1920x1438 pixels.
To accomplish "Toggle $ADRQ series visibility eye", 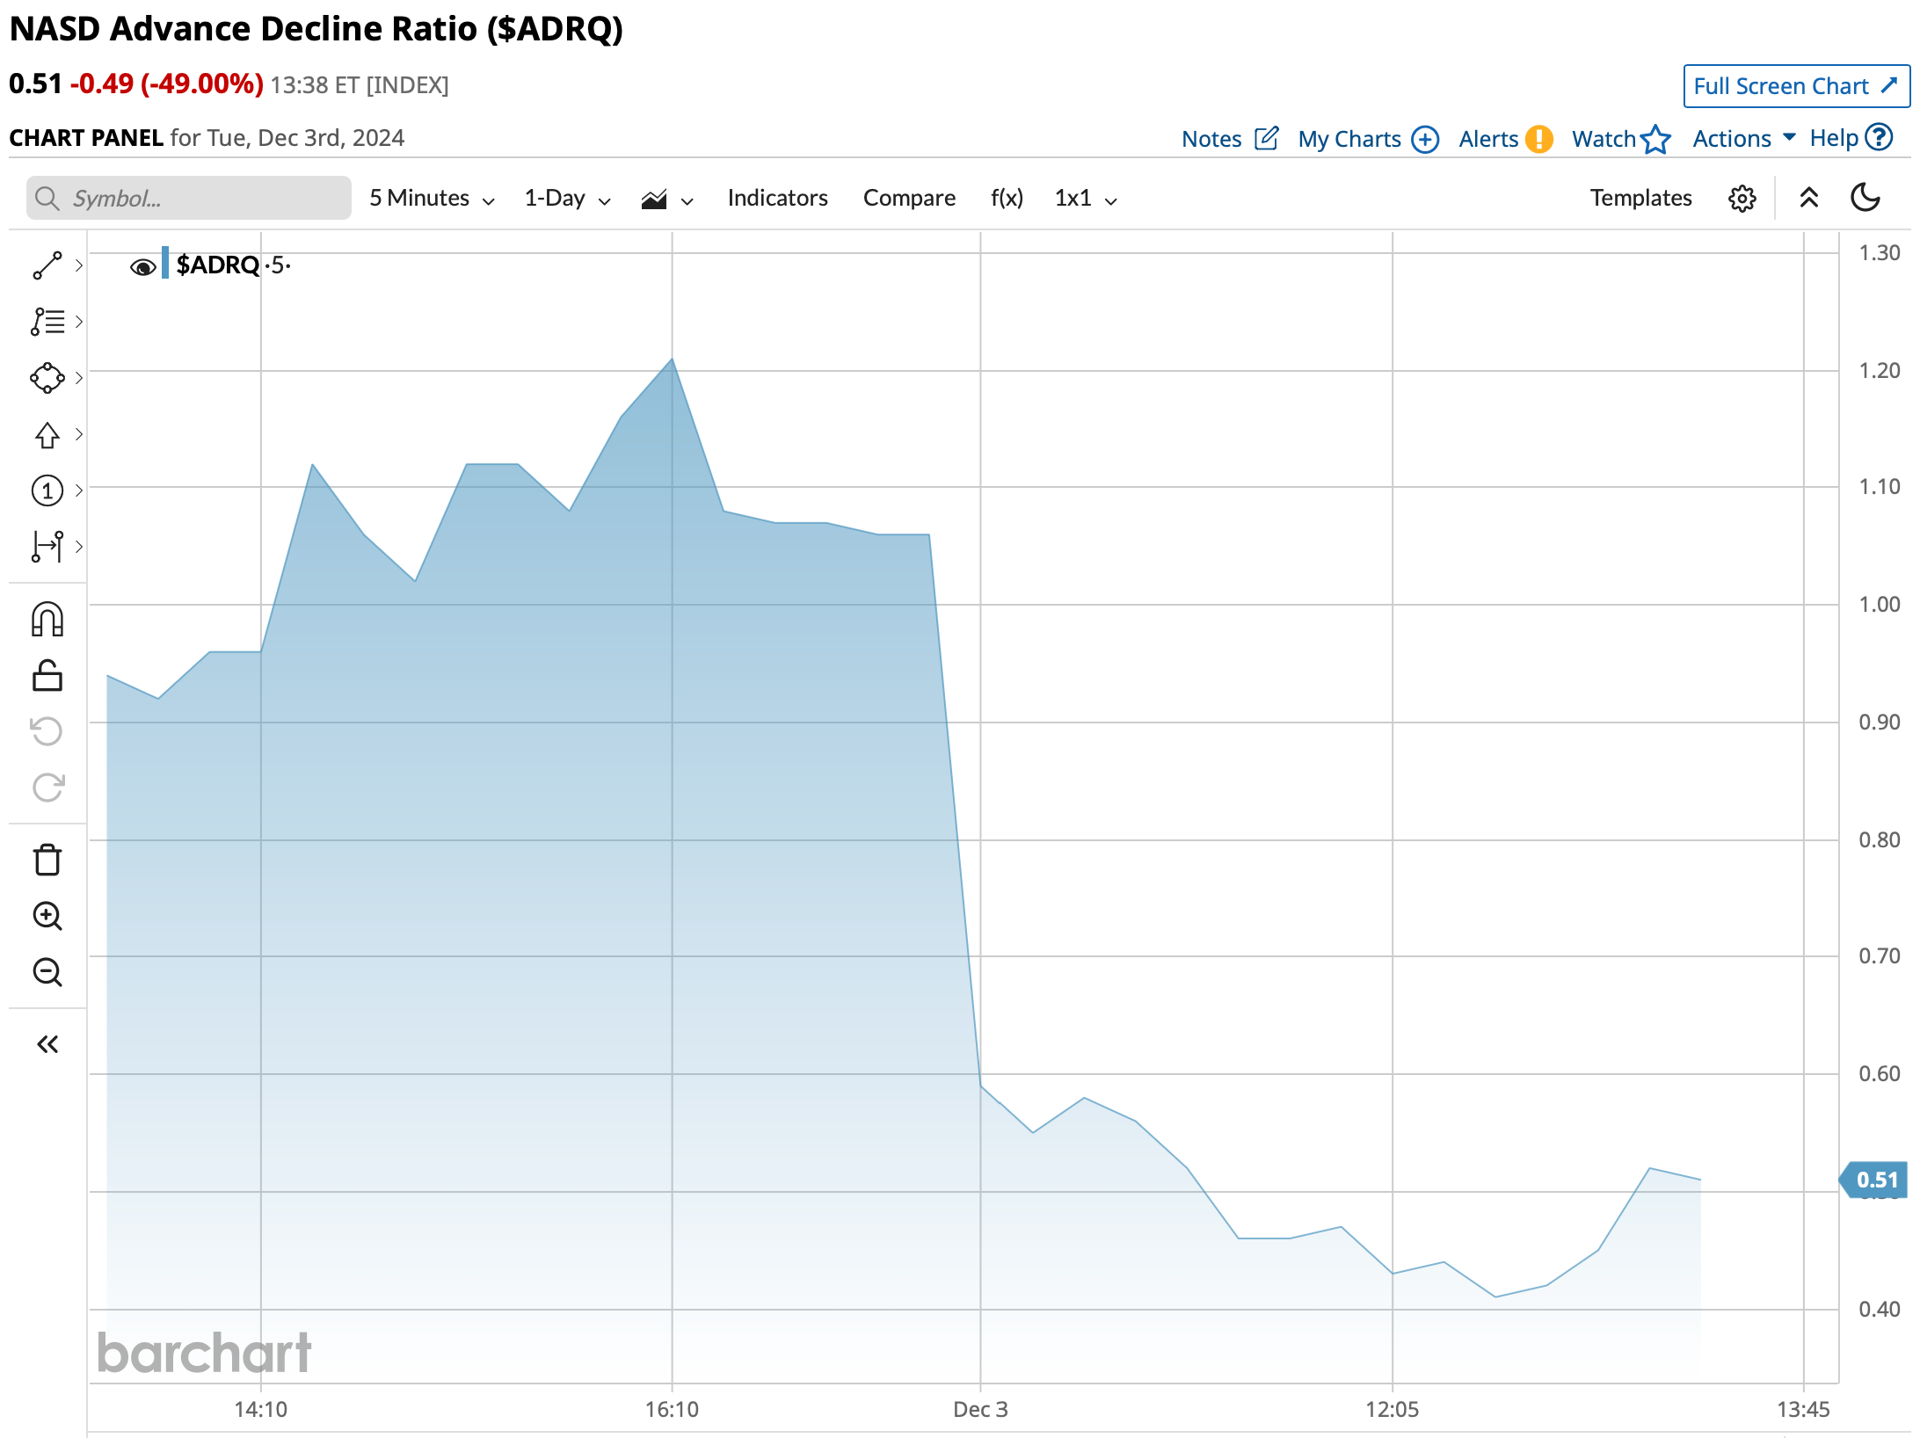I will (x=142, y=266).
